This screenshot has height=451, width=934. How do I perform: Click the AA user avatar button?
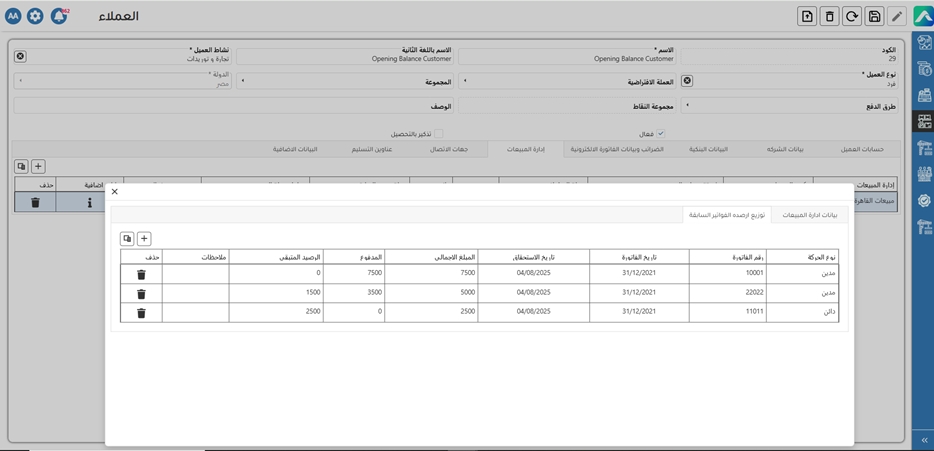[13, 16]
